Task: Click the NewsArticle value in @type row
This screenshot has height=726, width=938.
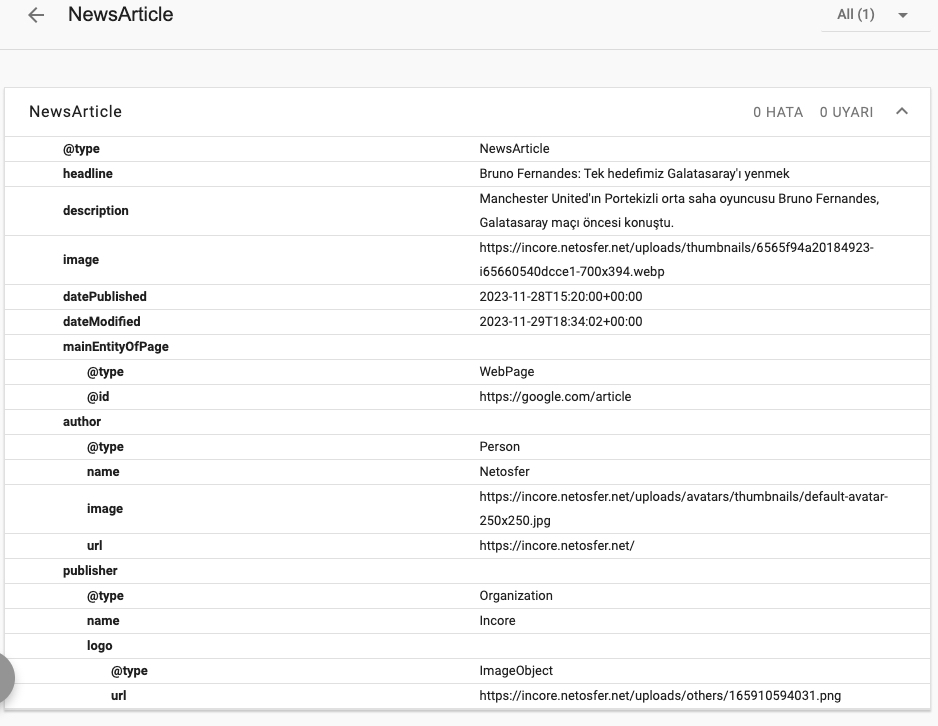Action: coord(514,148)
